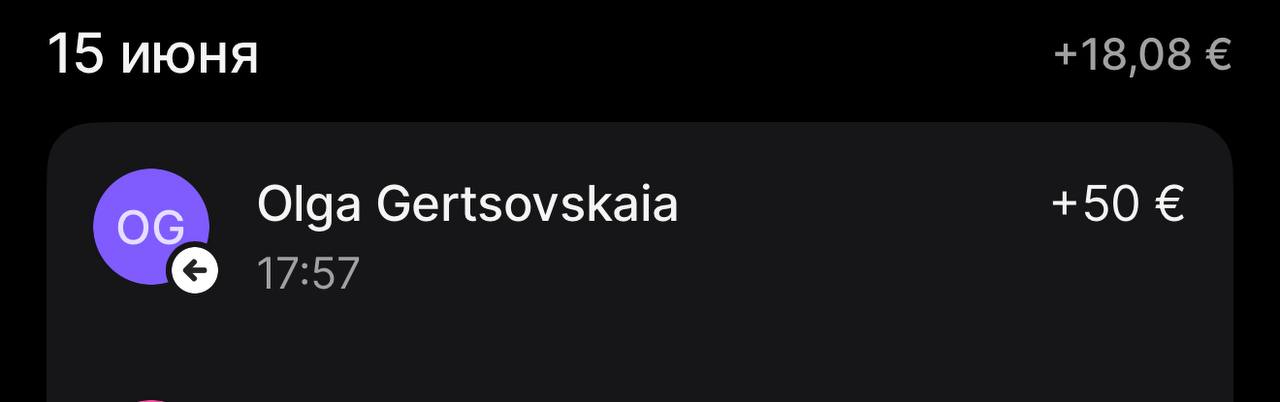Click the number 50 in the amount
This screenshot has width=1280, height=402.
pos(1112,205)
